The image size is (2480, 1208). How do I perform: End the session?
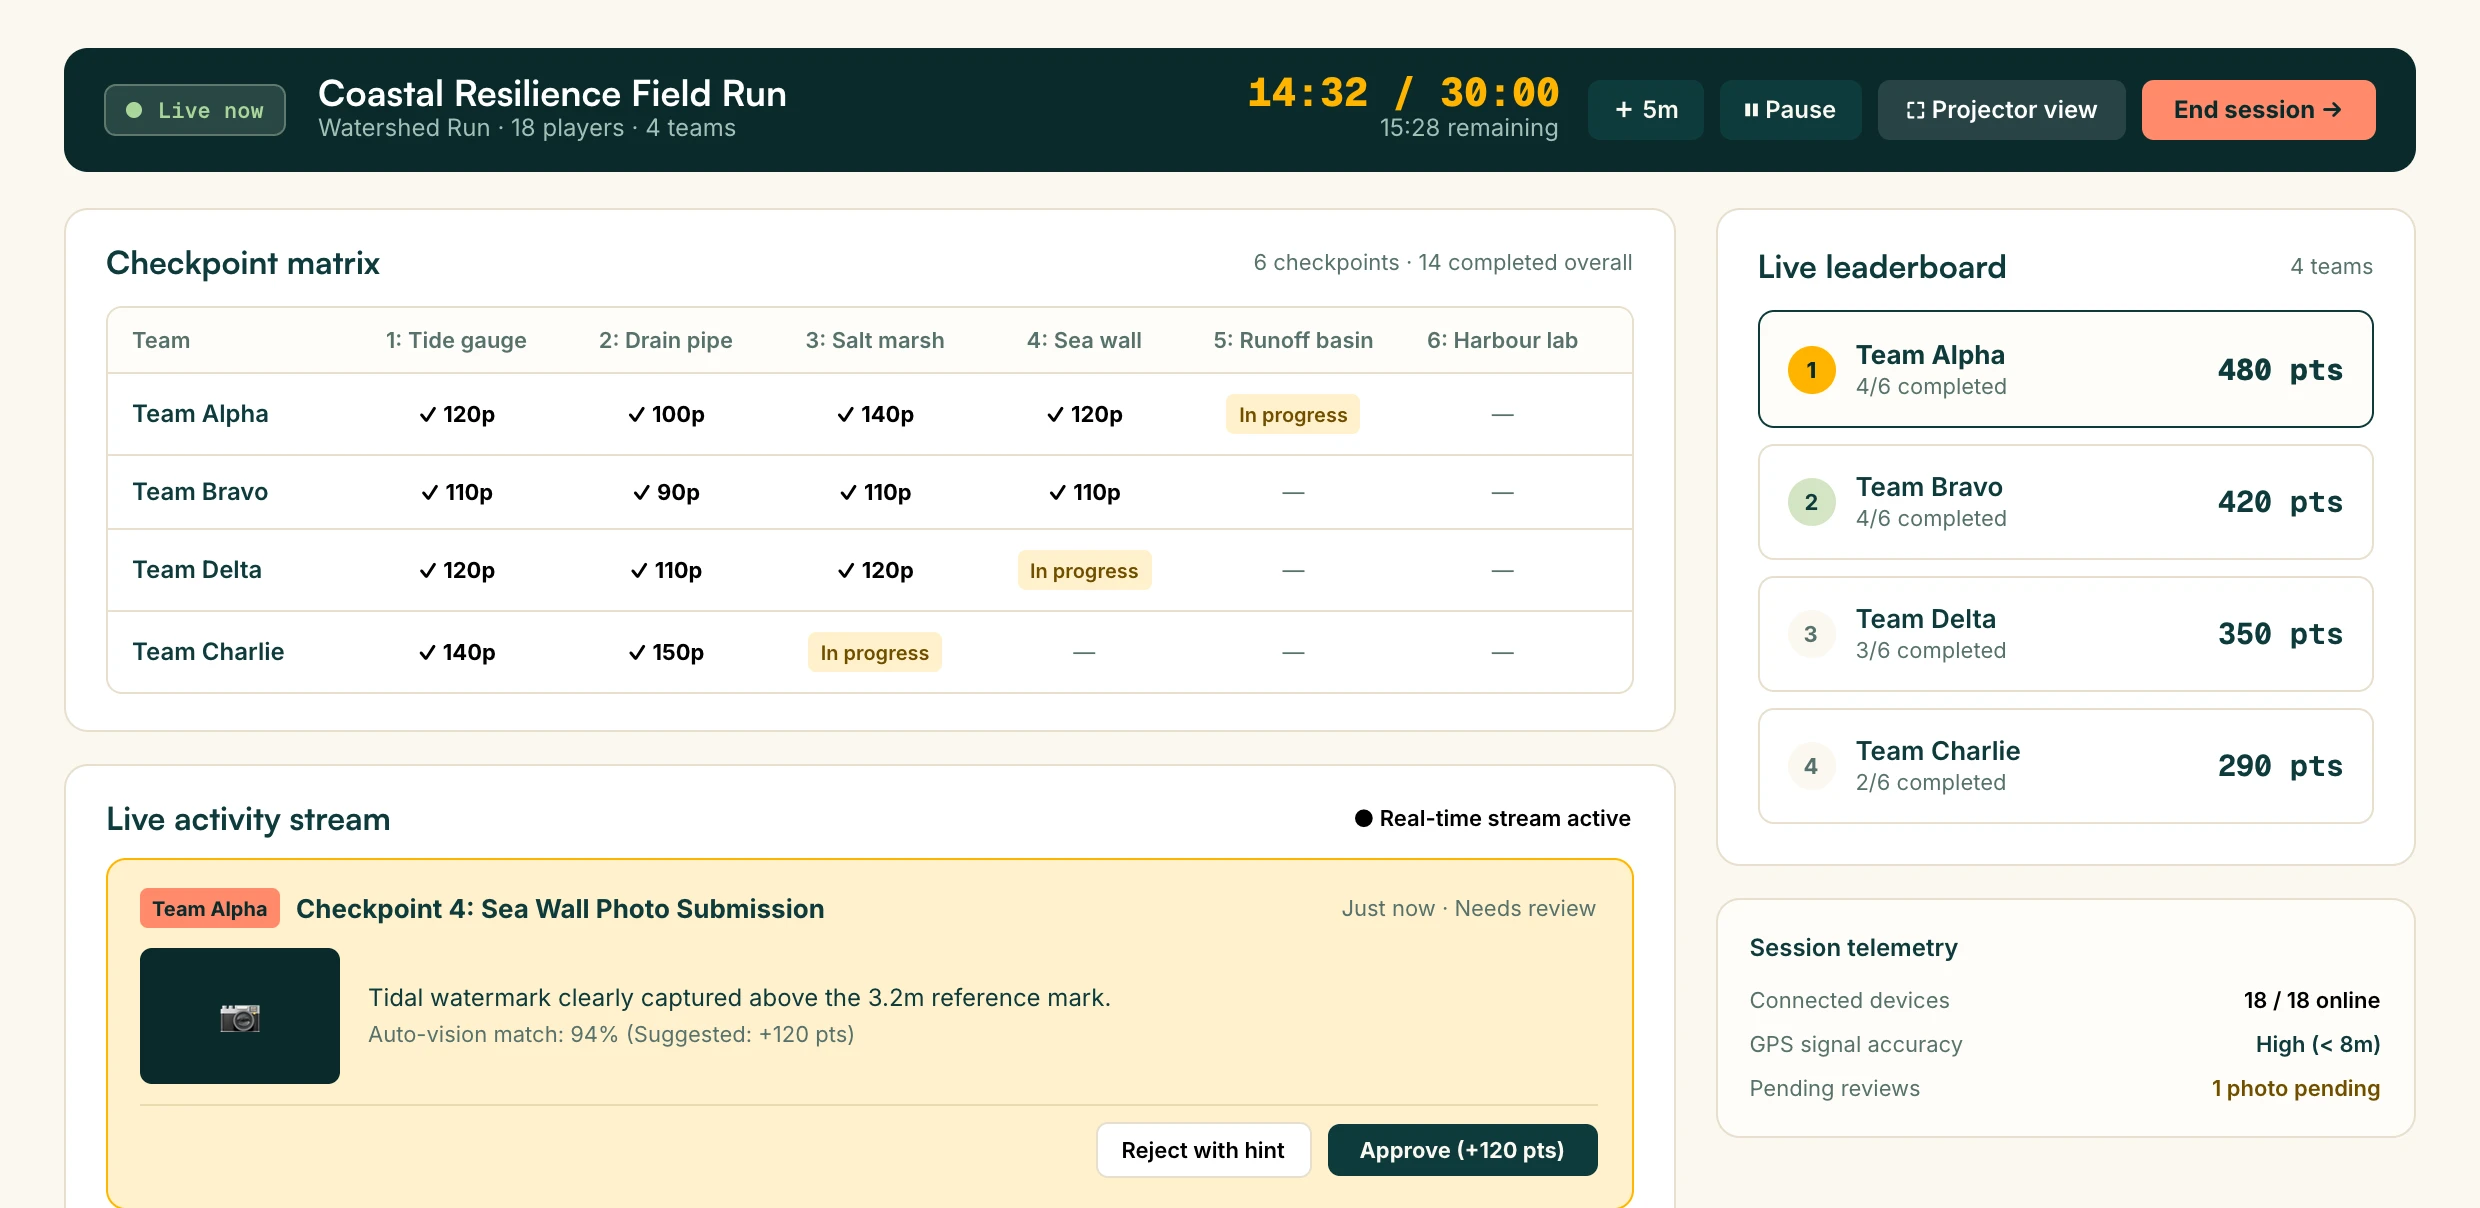pyautogui.click(x=2258, y=110)
